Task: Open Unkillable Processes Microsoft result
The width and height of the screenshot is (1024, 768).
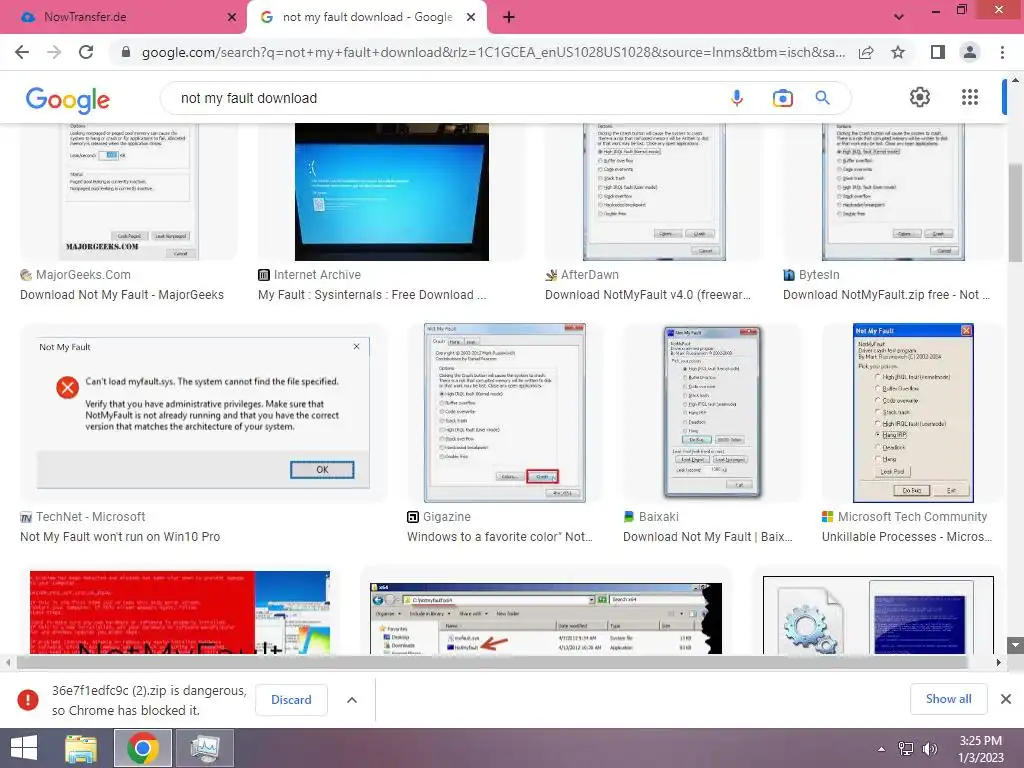Action: [x=906, y=537]
